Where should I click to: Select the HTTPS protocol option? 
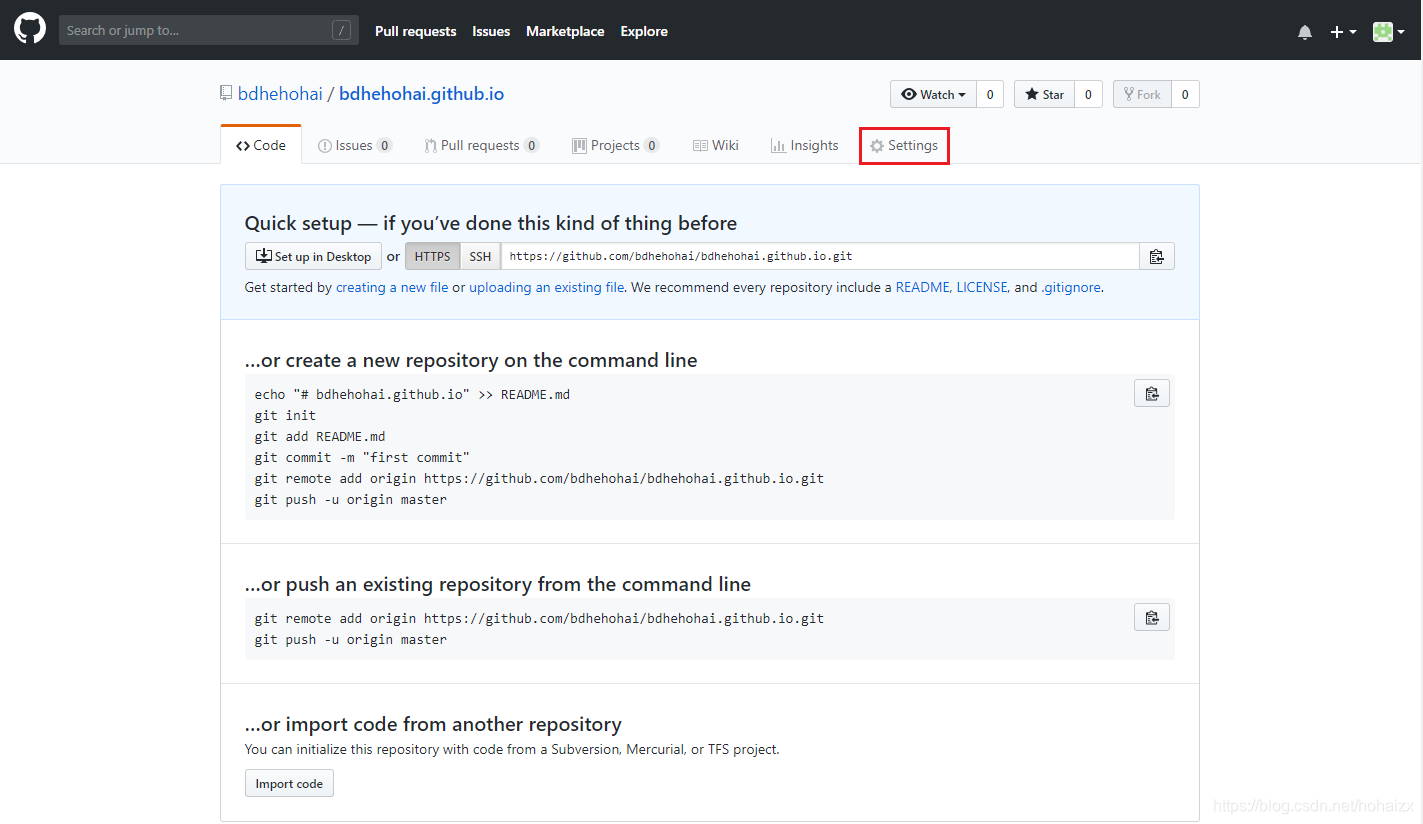(432, 256)
